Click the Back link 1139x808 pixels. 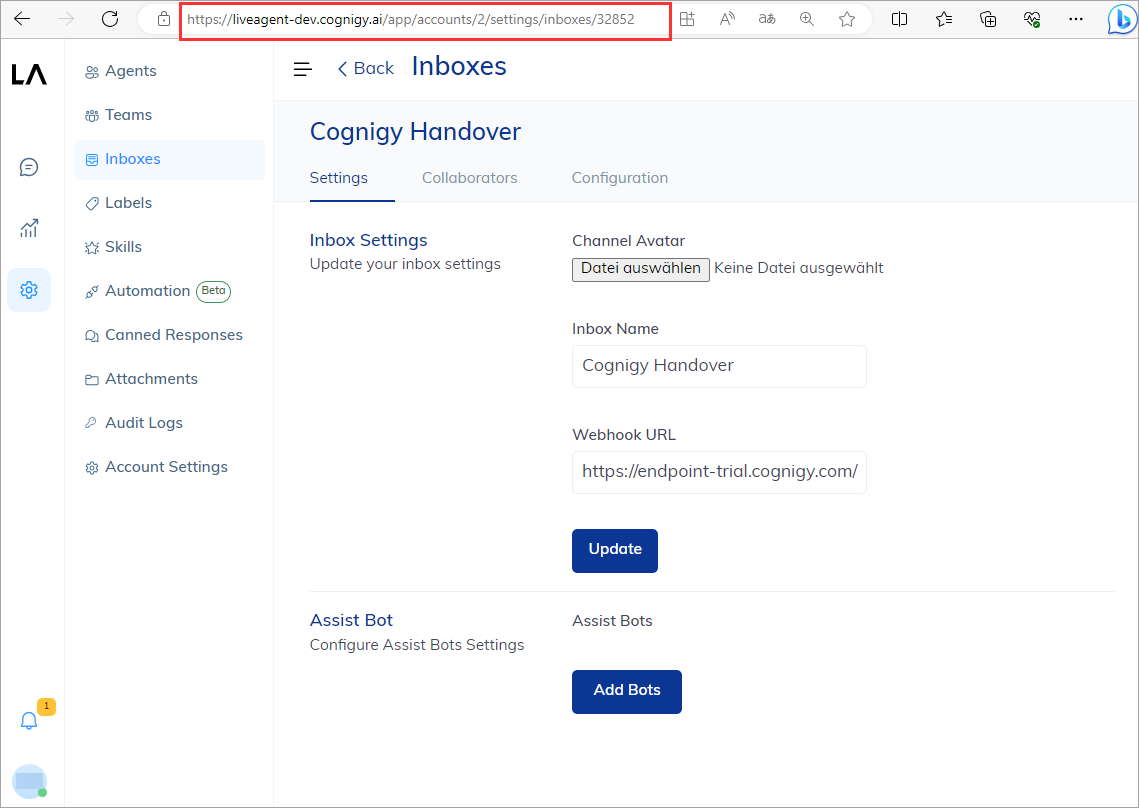(x=365, y=68)
